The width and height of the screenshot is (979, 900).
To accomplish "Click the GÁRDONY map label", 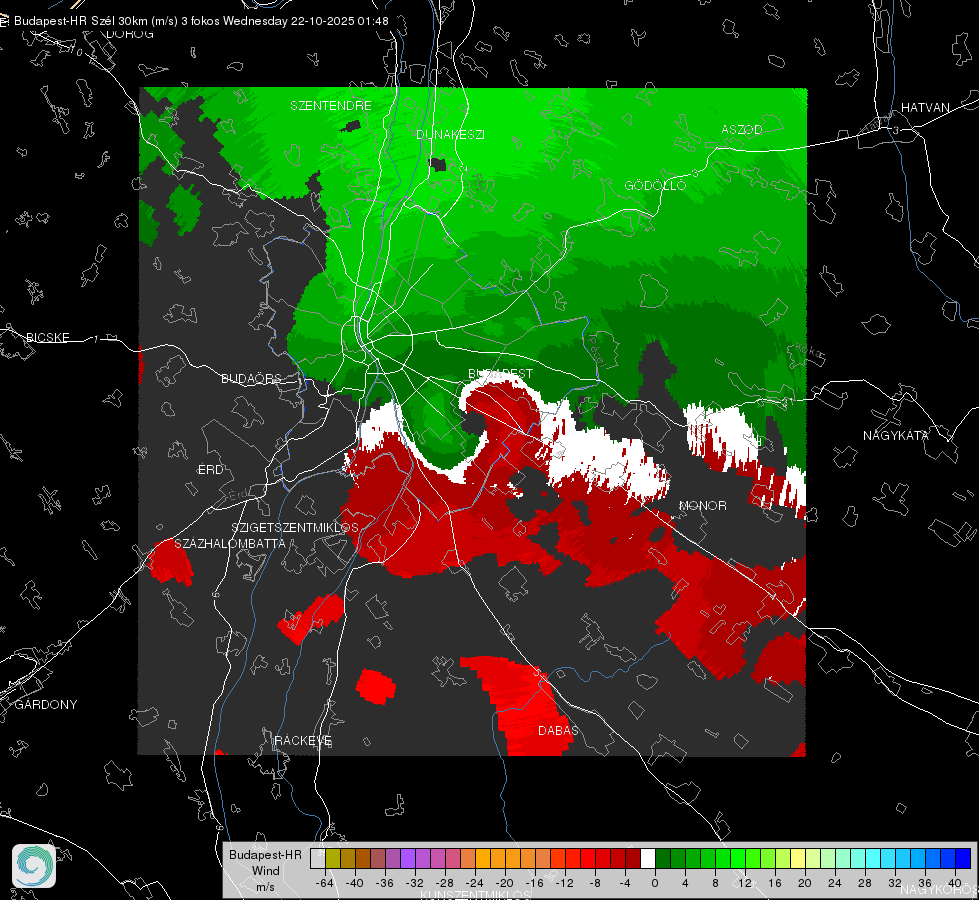I will point(46,705).
